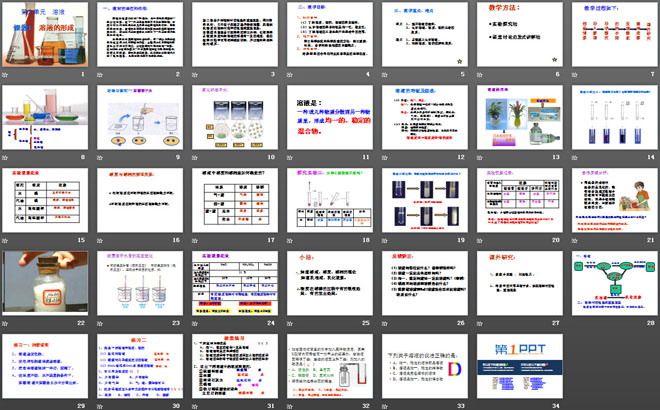The height and width of the screenshot is (410, 660).
Task: Click the animation star under slide 14
Action: (575, 157)
